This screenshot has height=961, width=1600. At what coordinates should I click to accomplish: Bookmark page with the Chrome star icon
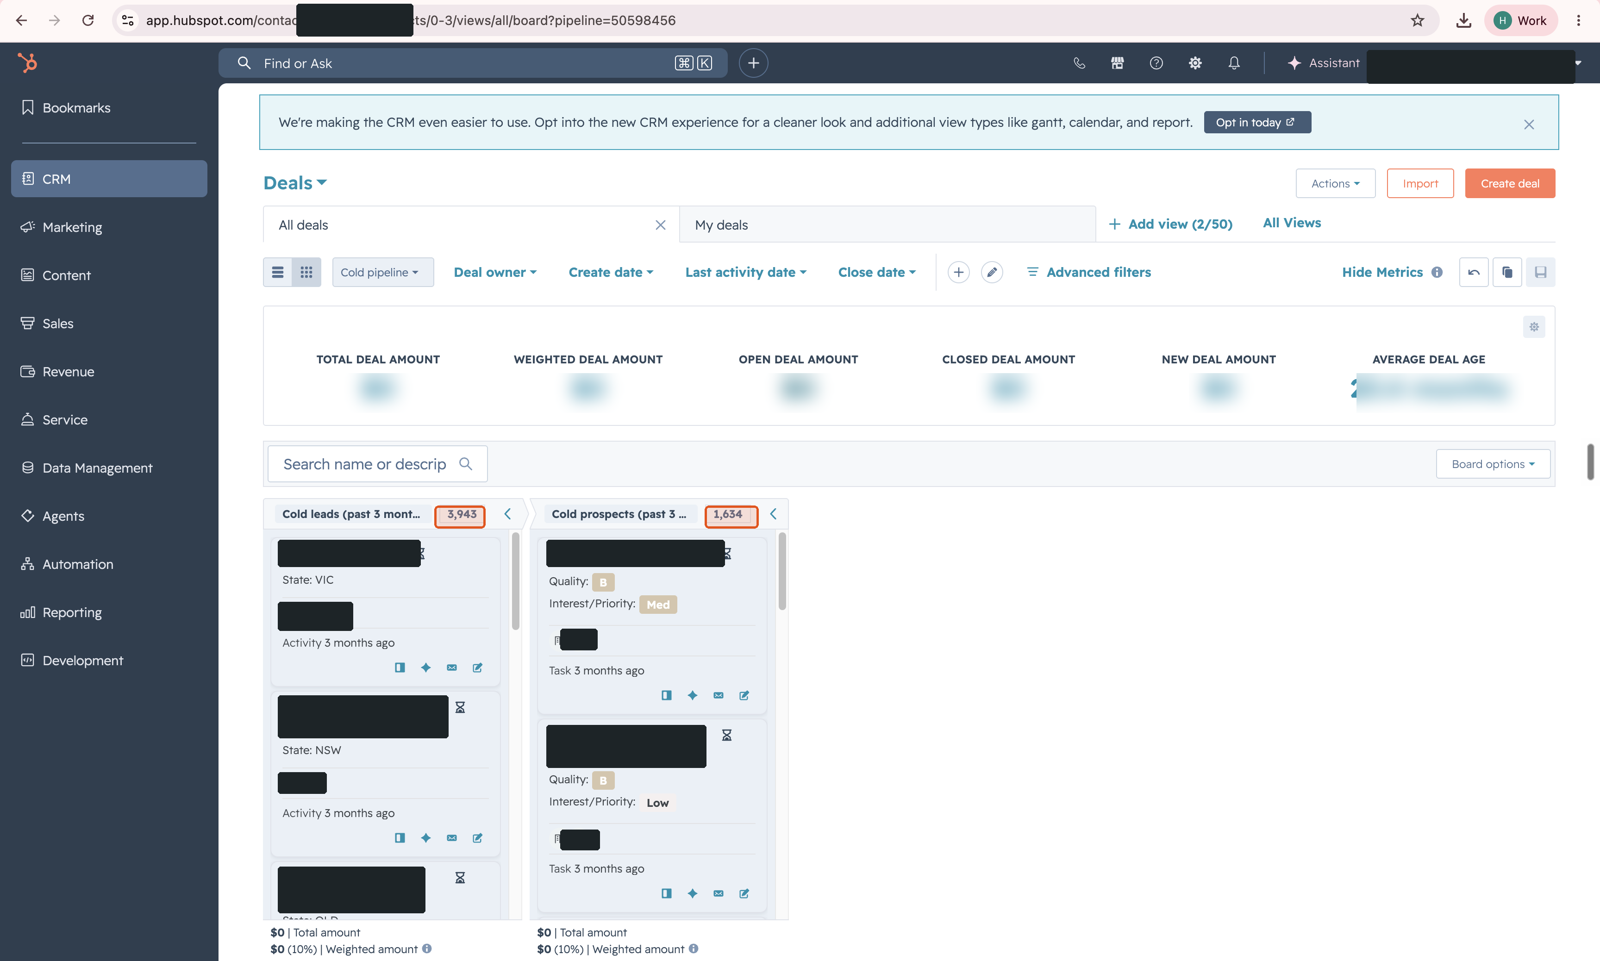[x=1417, y=20]
